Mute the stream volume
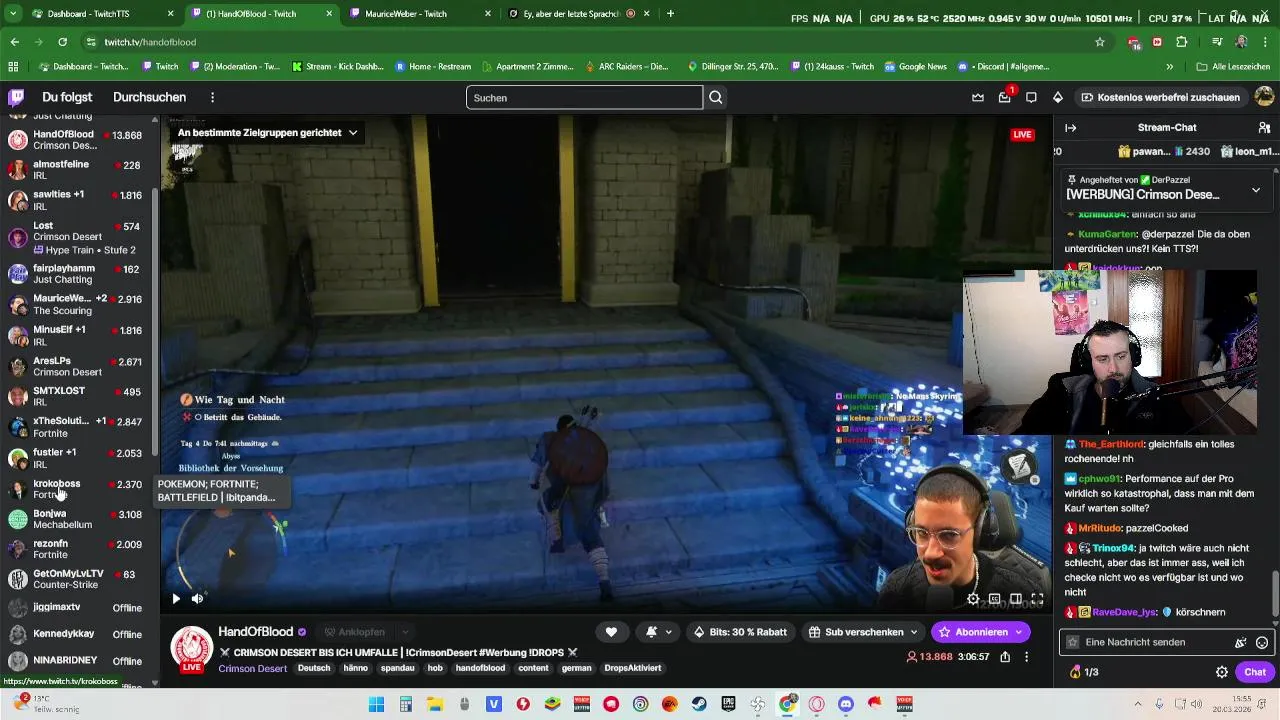The height and width of the screenshot is (720, 1280). click(197, 599)
